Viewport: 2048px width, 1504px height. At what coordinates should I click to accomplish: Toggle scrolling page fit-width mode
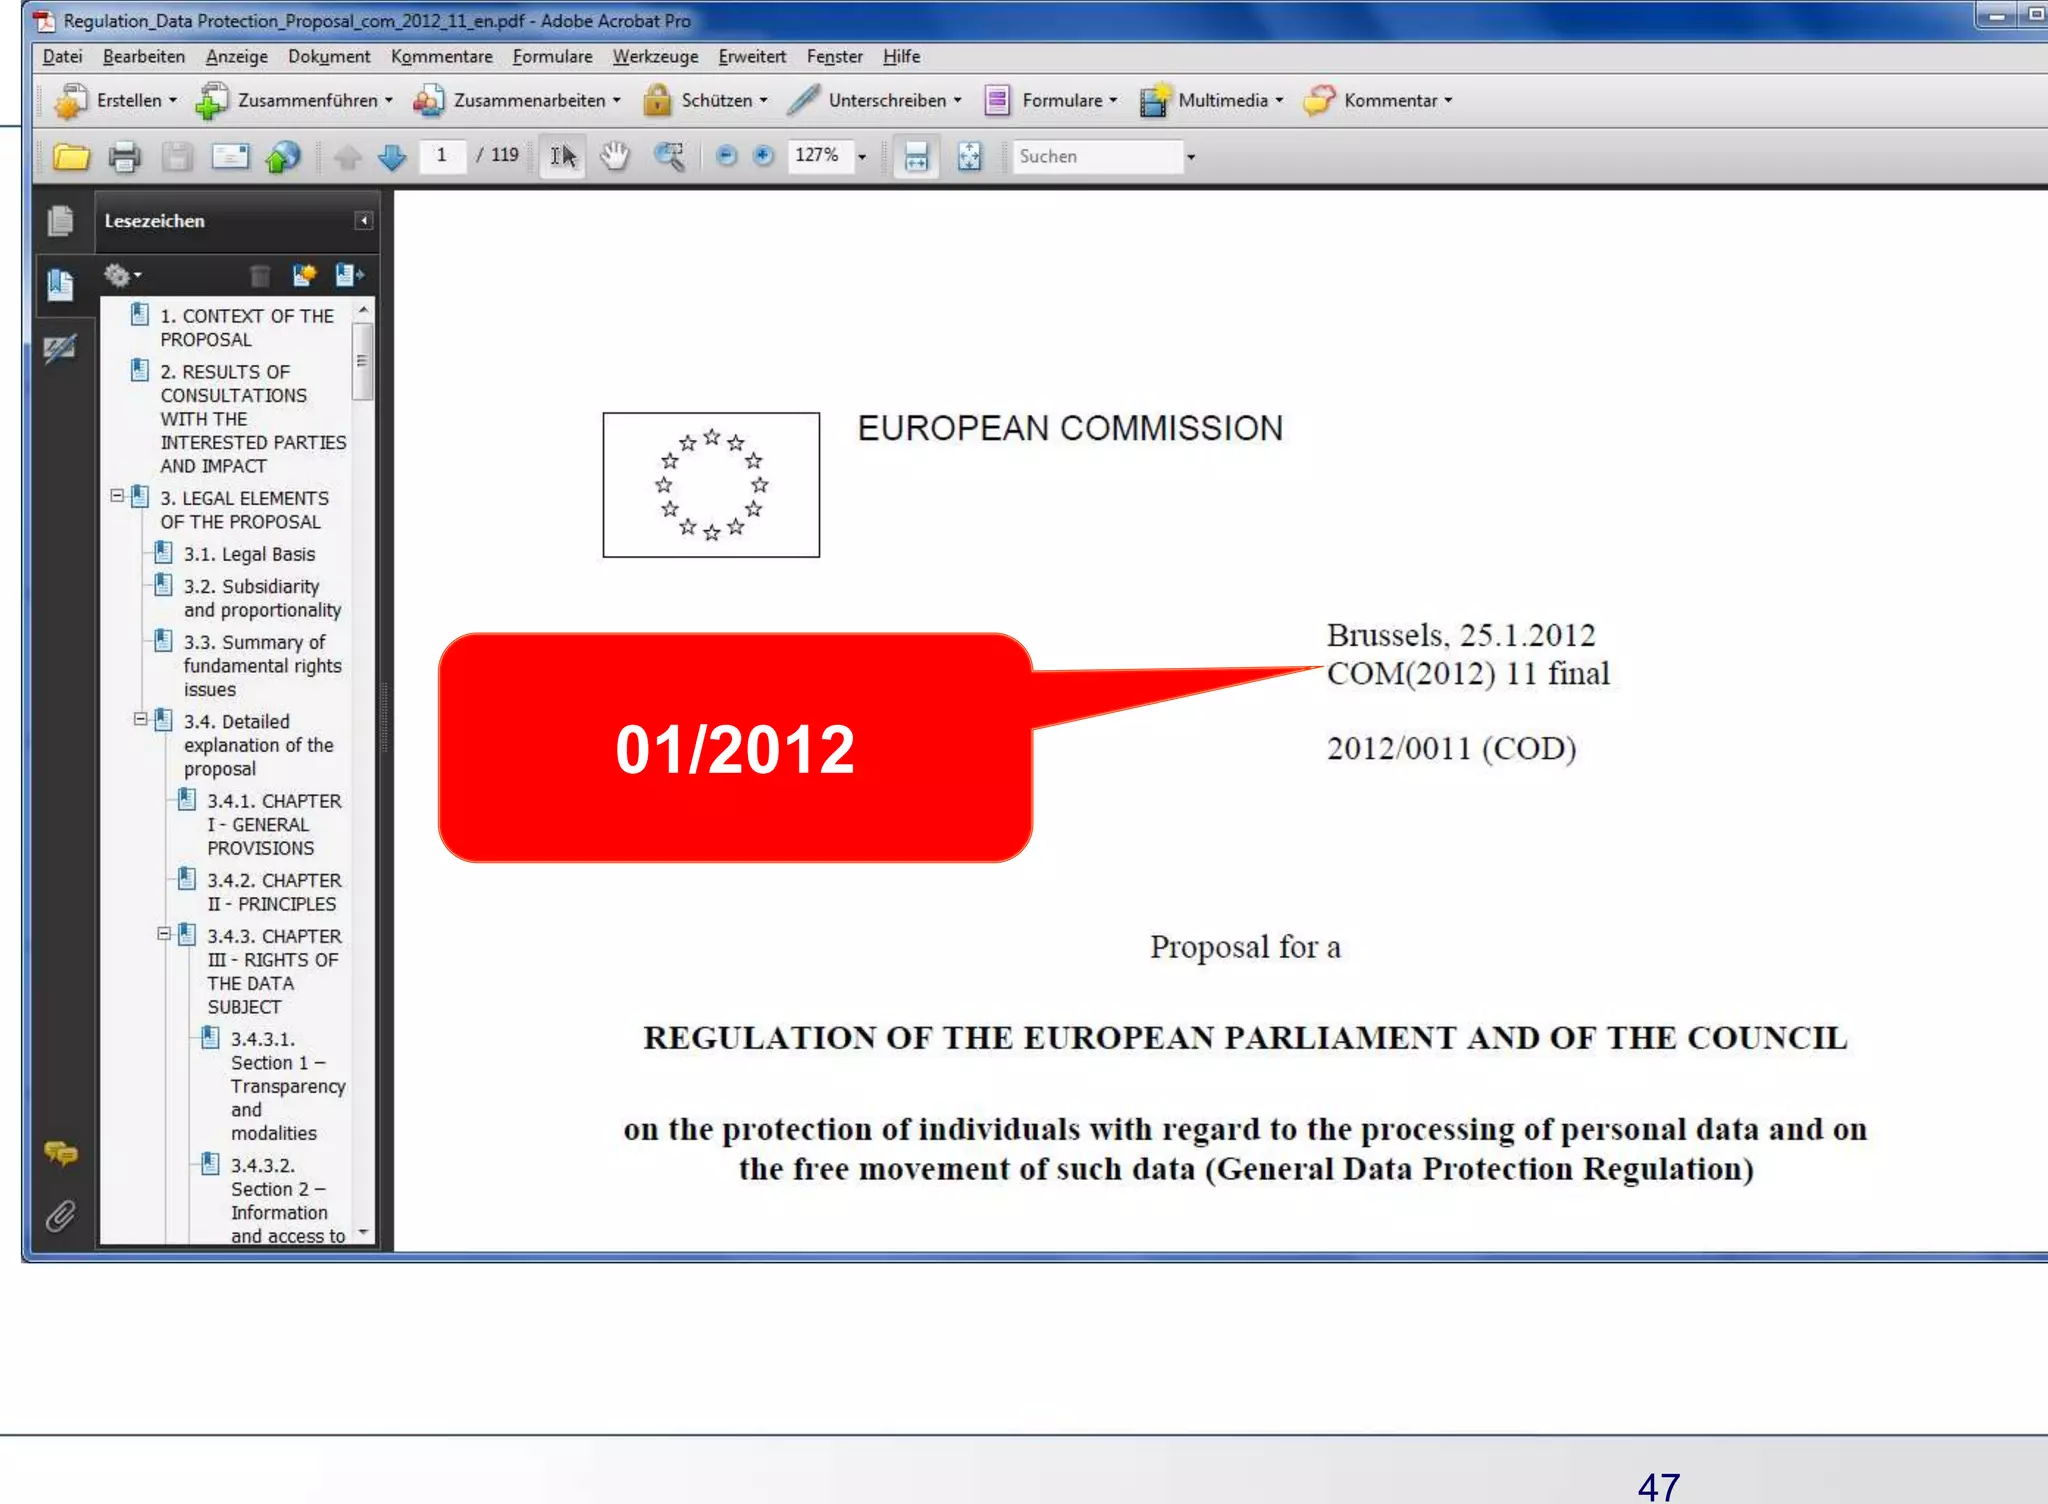click(916, 157)
